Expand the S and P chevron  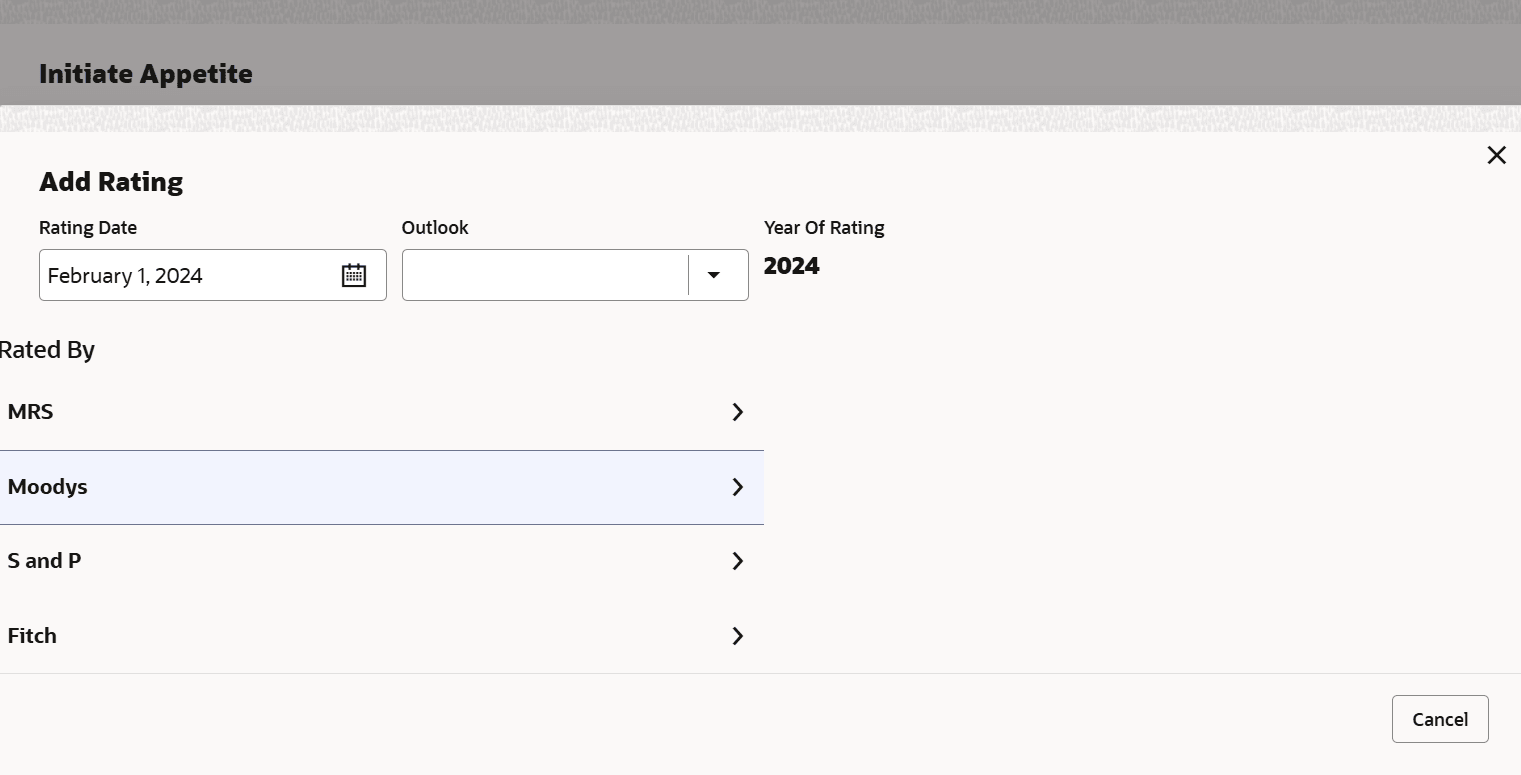point(738,561)
